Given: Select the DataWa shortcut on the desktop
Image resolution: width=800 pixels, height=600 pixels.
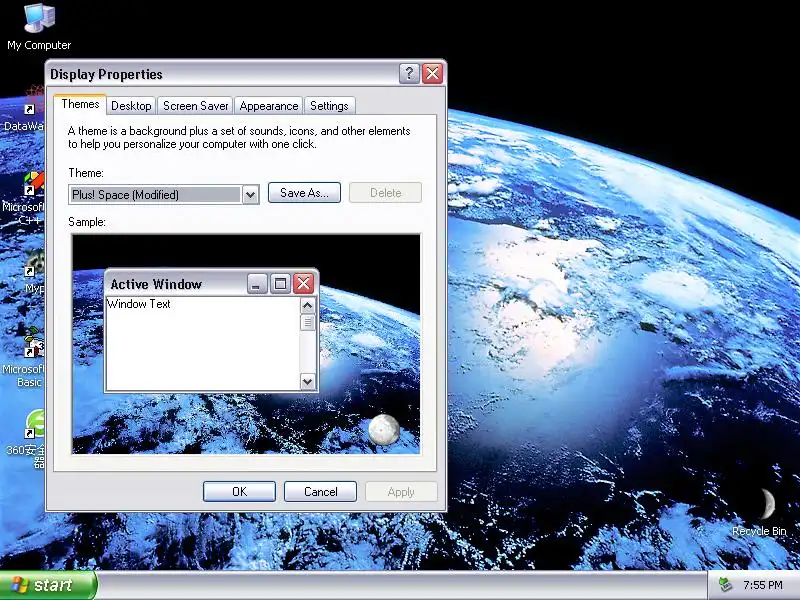Looking at the screenshot, I should (24, 109).
